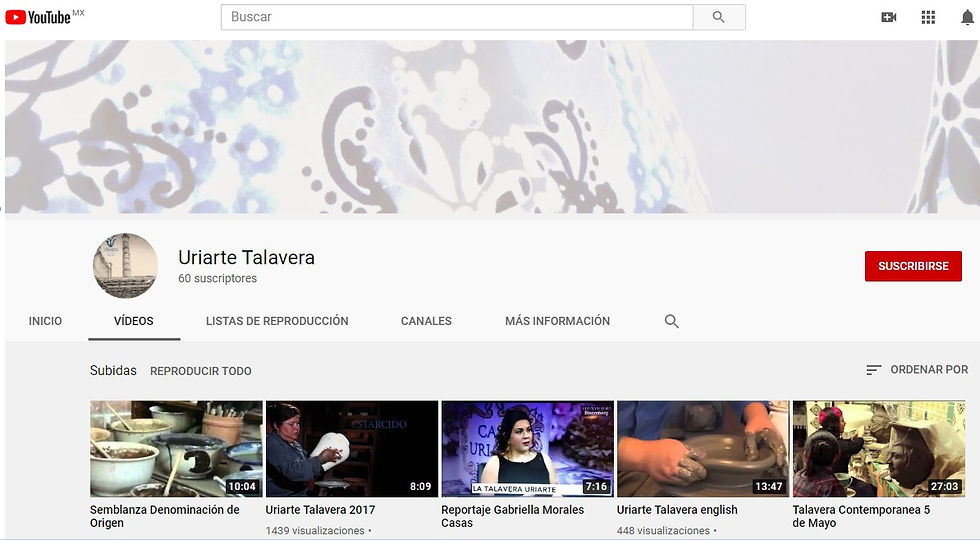
Task: Click the 1439 visualizaciones text
Action: (315, 531)
